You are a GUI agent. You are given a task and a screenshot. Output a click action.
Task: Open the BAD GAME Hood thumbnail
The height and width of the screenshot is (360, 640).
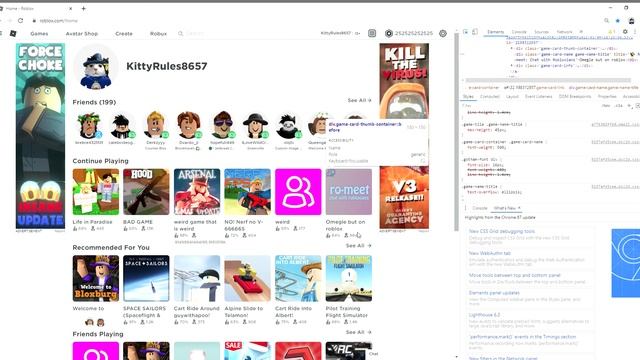(146, 192)
